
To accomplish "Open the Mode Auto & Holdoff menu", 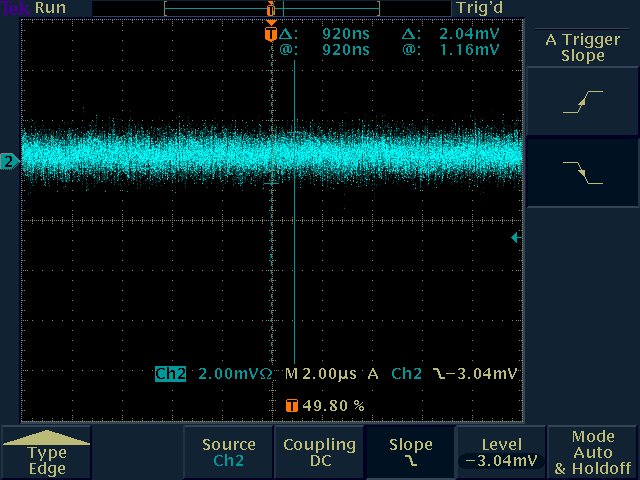I will pos(593,452).
